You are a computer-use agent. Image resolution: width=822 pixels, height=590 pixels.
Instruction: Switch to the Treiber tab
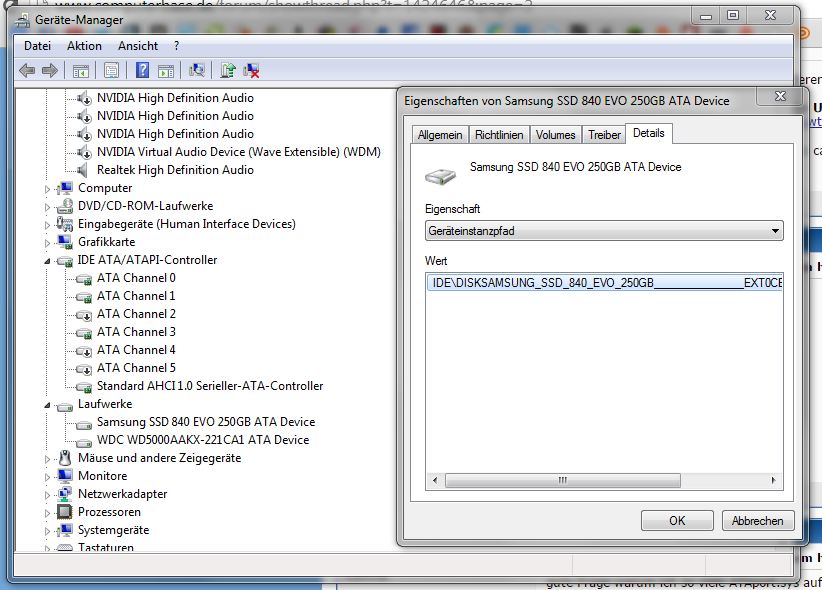[x=604, y=135]
